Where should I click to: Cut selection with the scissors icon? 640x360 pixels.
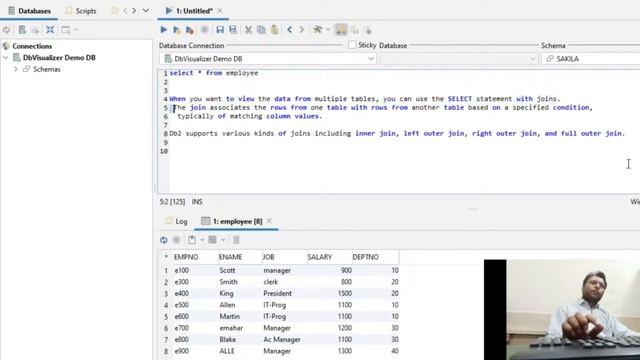coord(248,30)
